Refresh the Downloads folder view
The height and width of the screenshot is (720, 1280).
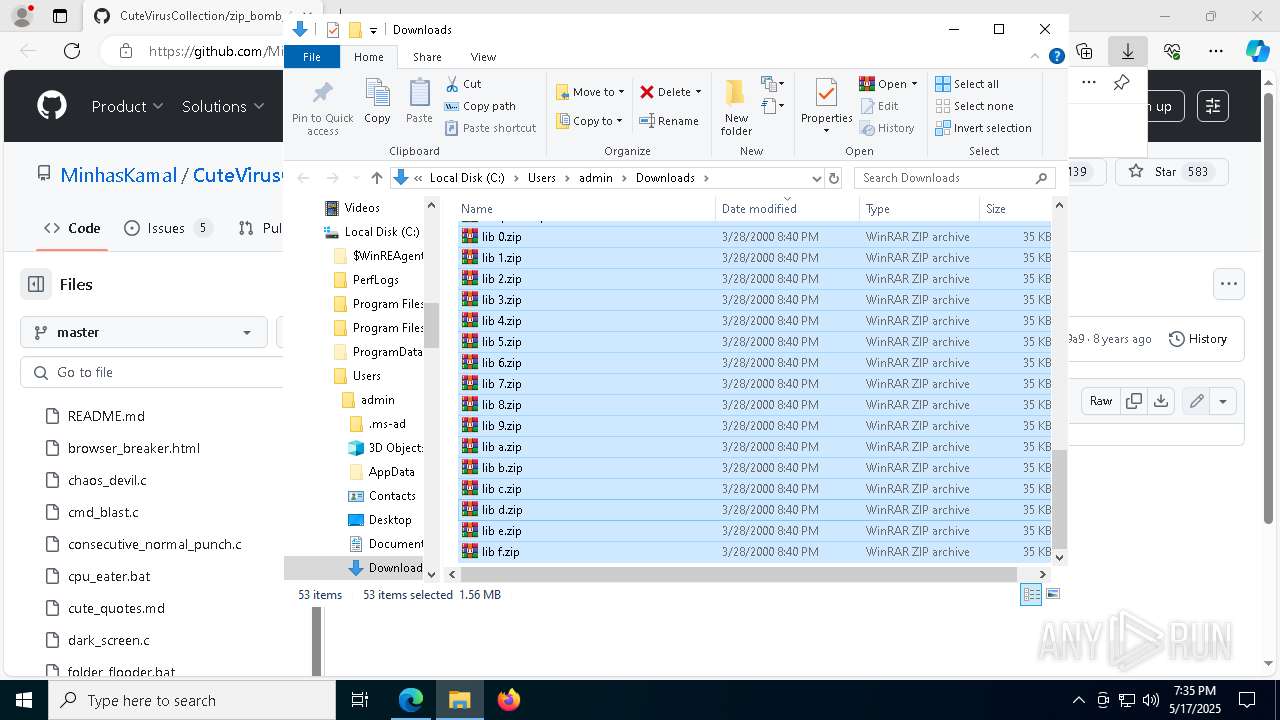click(x=833, y=178)
